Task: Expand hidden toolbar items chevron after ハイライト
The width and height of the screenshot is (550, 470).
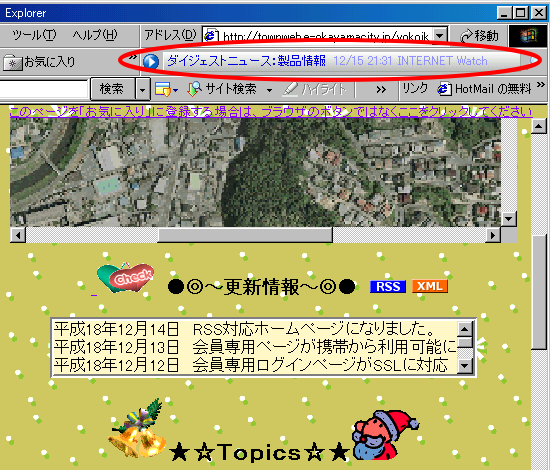Action: tap(381, 90)
